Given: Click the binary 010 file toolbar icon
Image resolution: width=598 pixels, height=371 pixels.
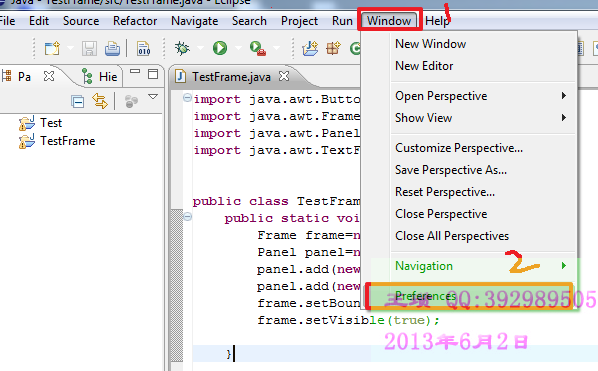Looking at the screenshot, I should 144,48.
